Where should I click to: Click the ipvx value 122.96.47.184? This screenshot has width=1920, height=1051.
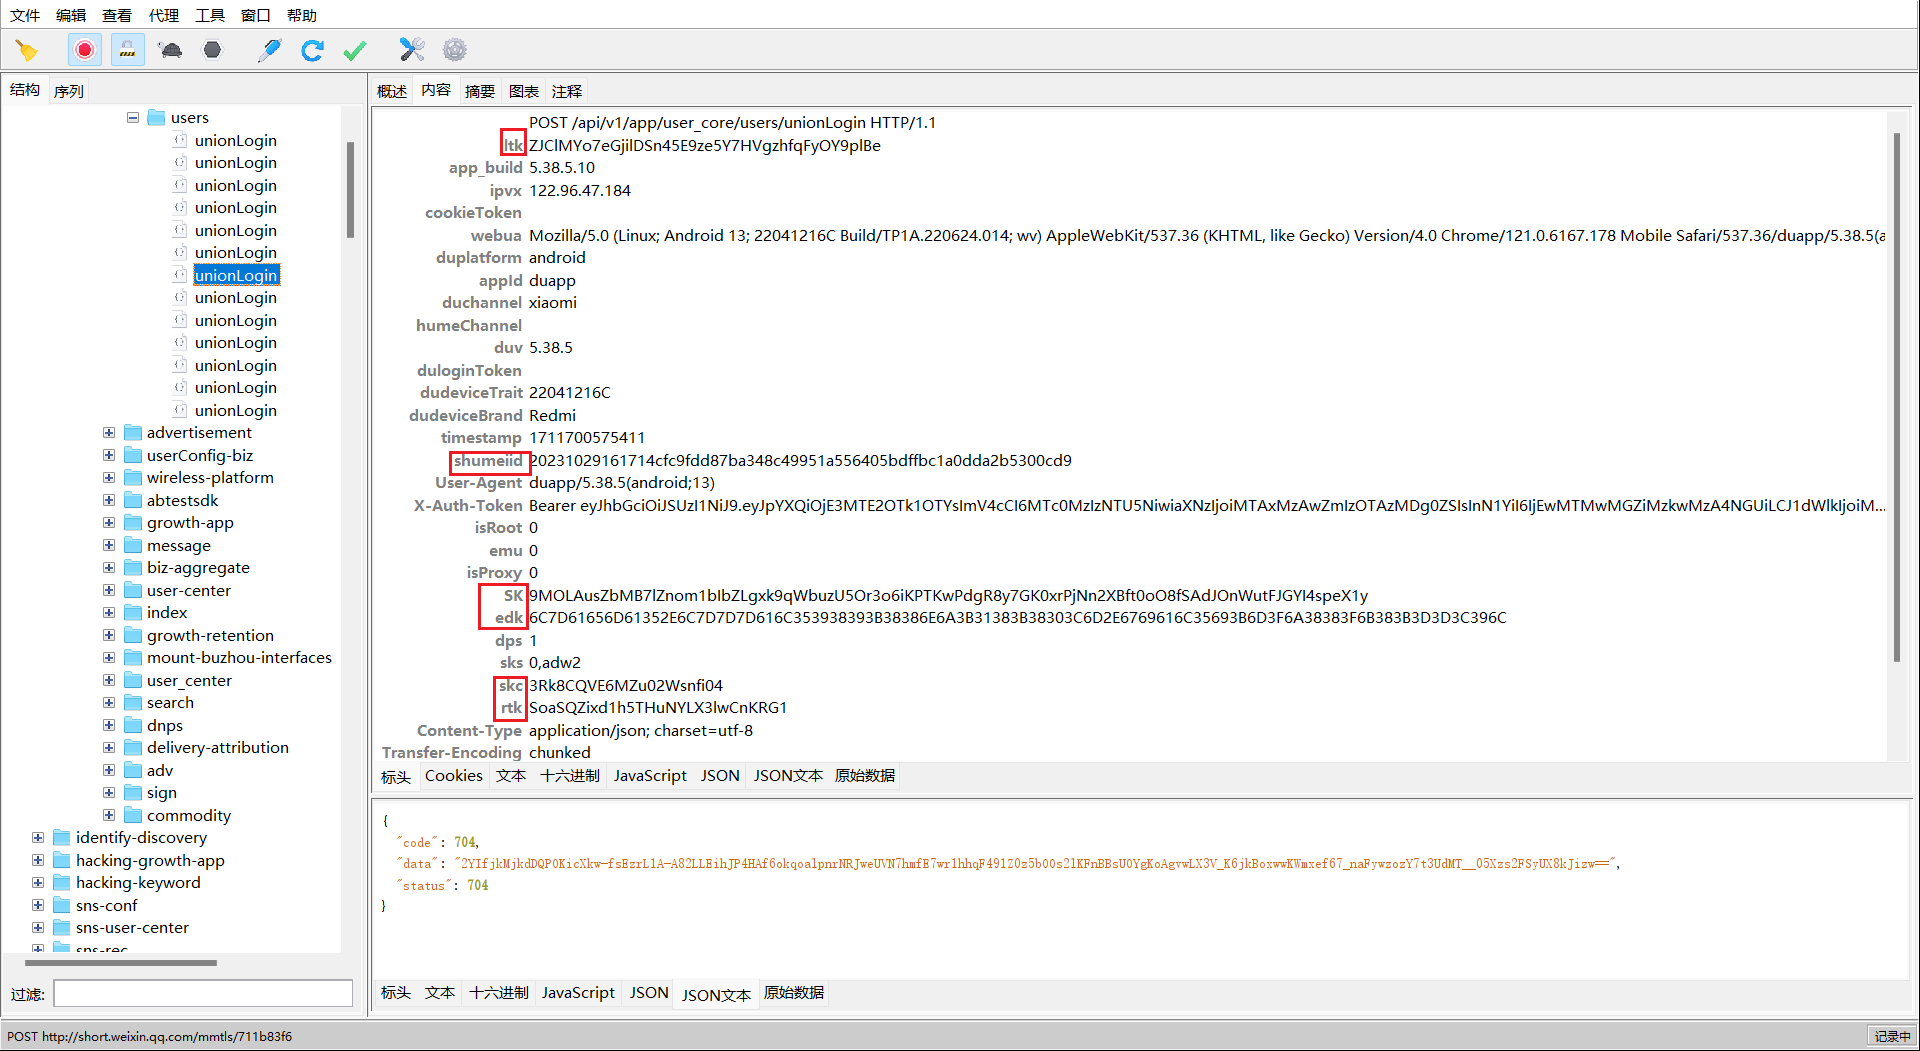(580, 191)
